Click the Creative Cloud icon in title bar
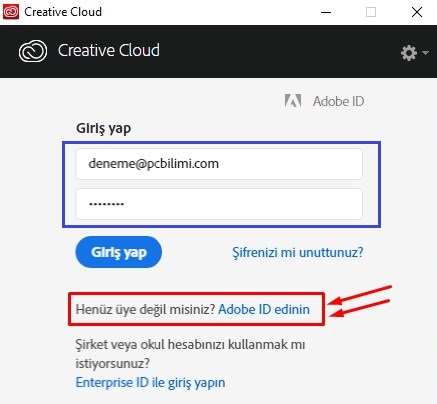437x404 pixels. [11, 12]
